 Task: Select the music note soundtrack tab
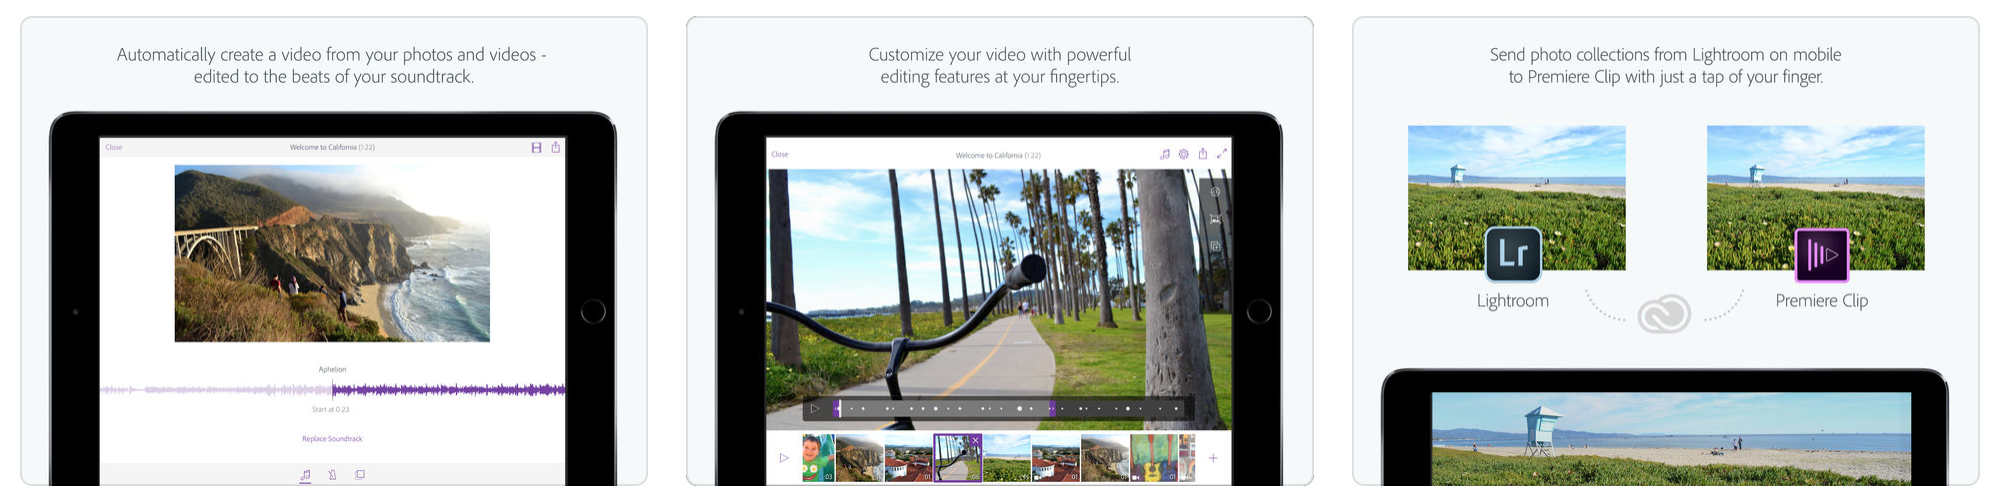(305, 475)
